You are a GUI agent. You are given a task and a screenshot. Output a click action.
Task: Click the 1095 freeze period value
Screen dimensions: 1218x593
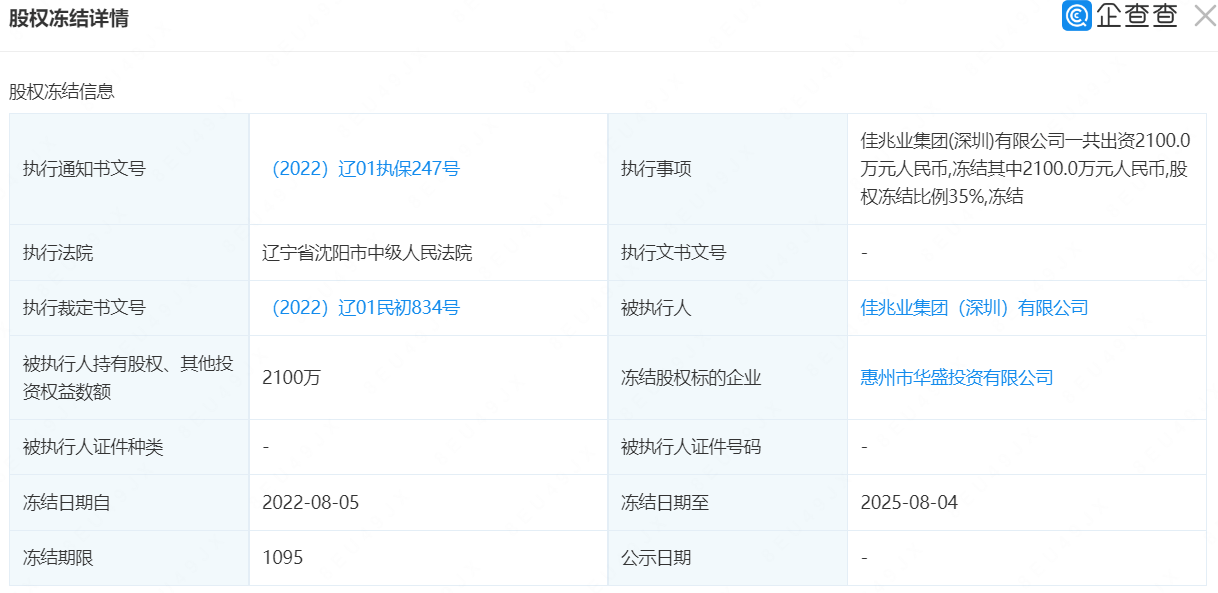(282, 558)
